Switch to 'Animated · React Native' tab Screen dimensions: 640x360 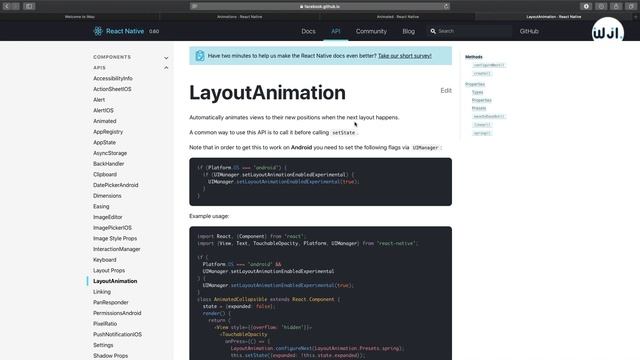[398, 17]
